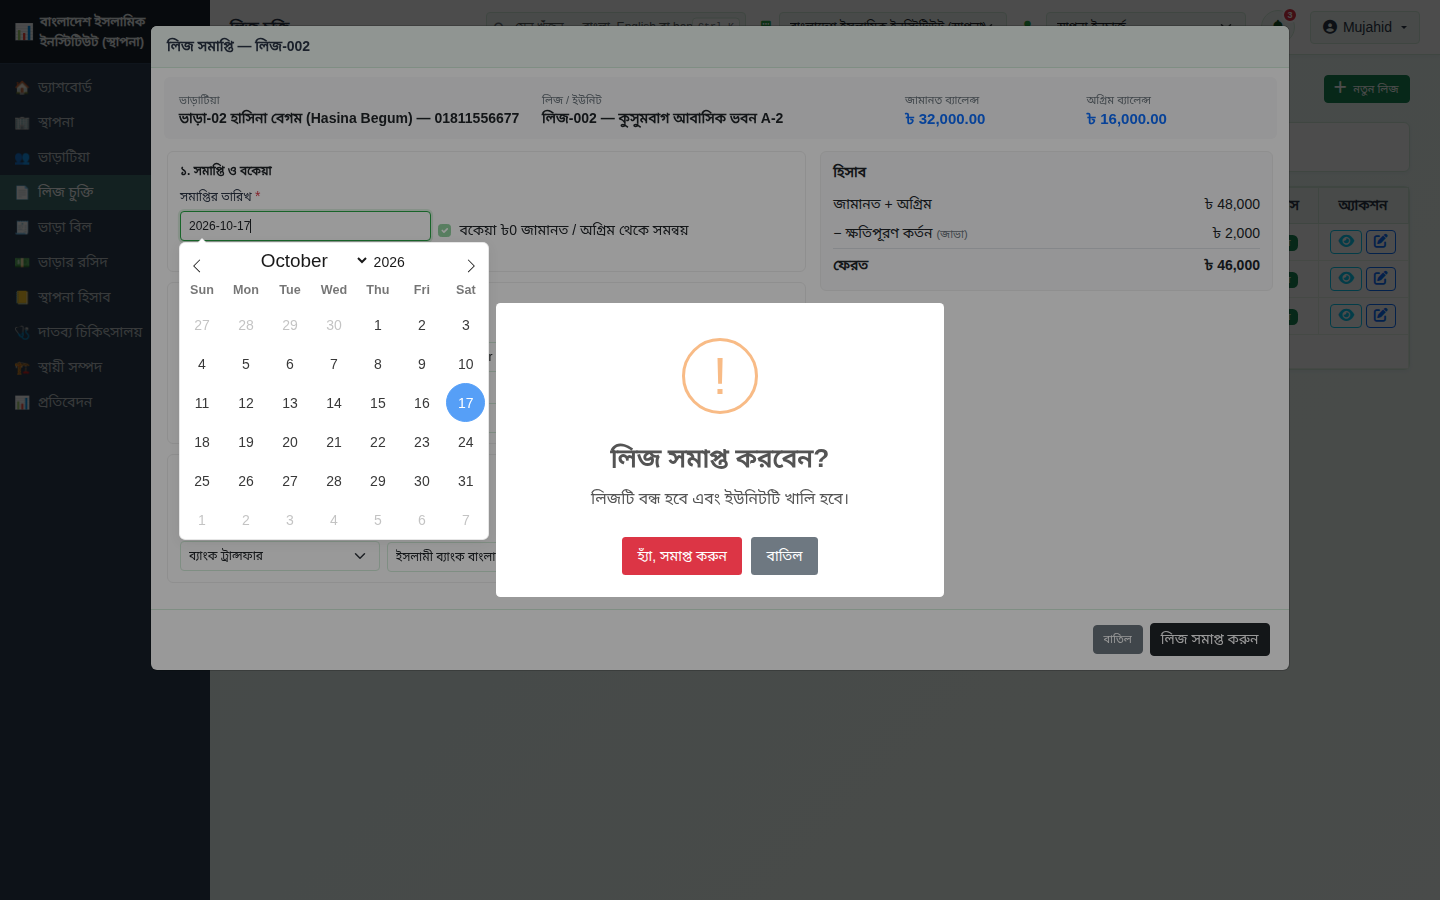The height and width of the screenshot is (900, 1440).
Task: Open the Mujahid user menu
Action: click(1365, 27)
